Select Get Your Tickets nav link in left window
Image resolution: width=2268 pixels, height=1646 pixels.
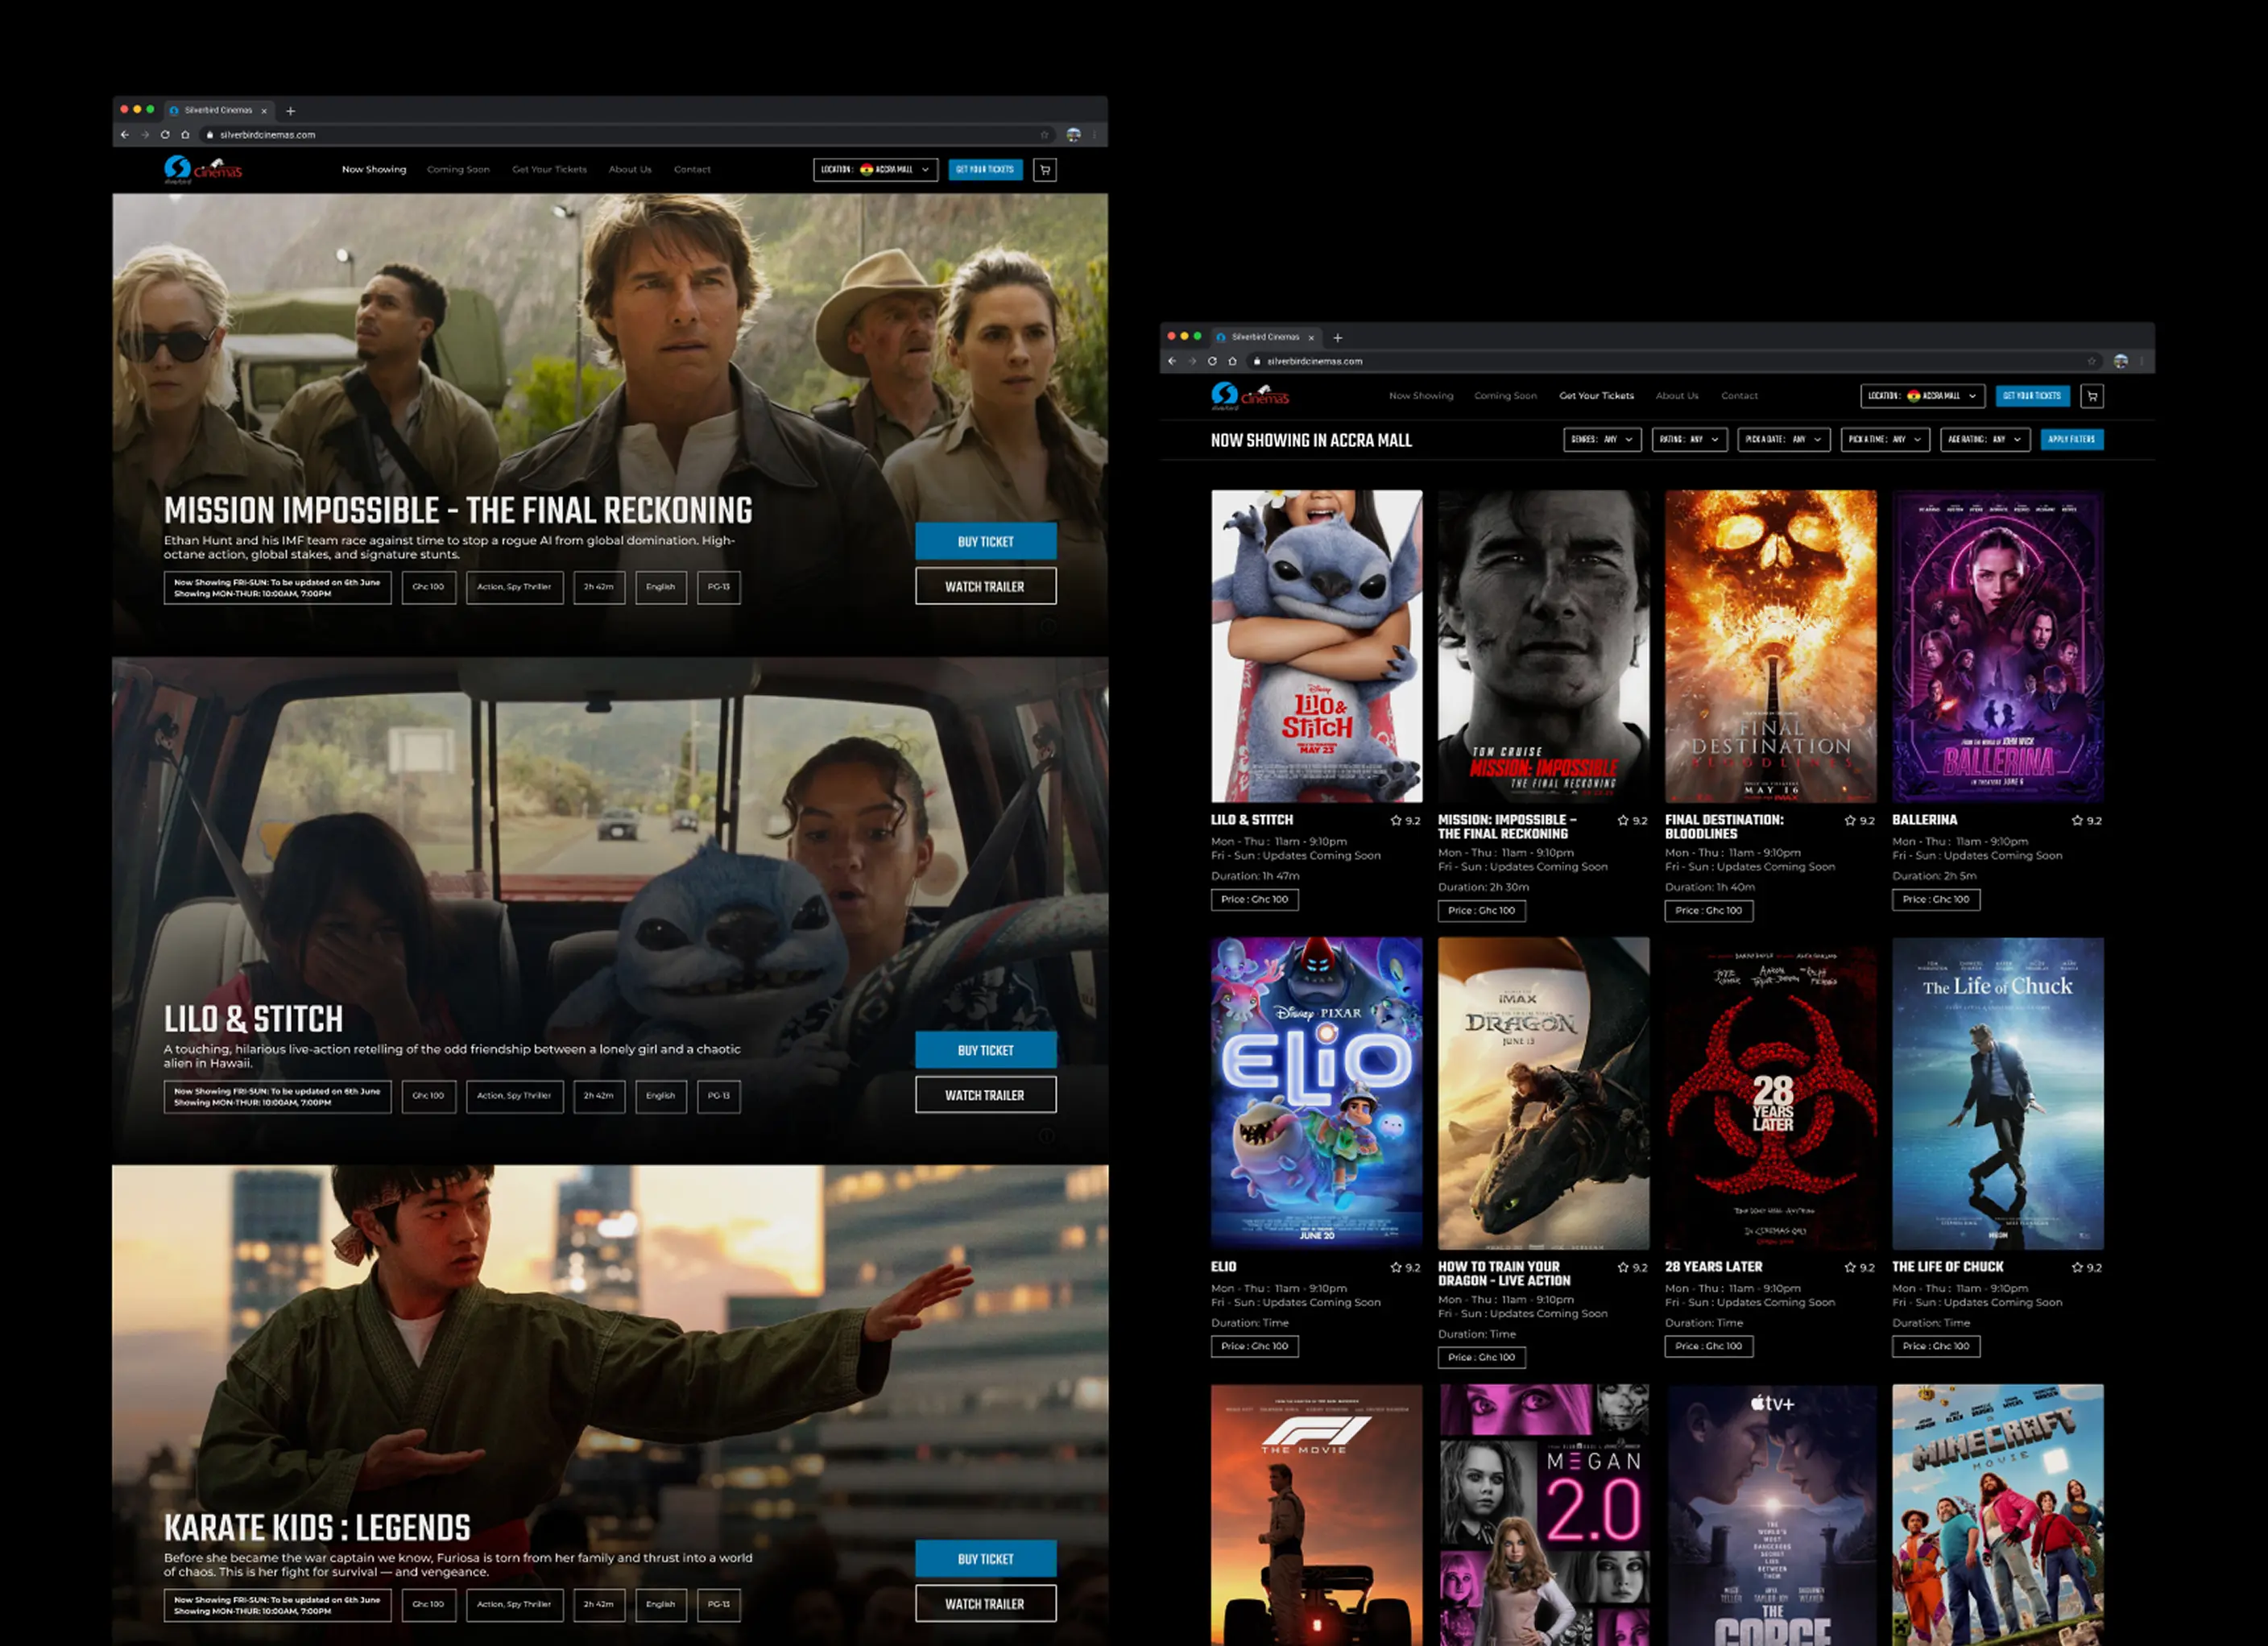click(x=549, y=170)
